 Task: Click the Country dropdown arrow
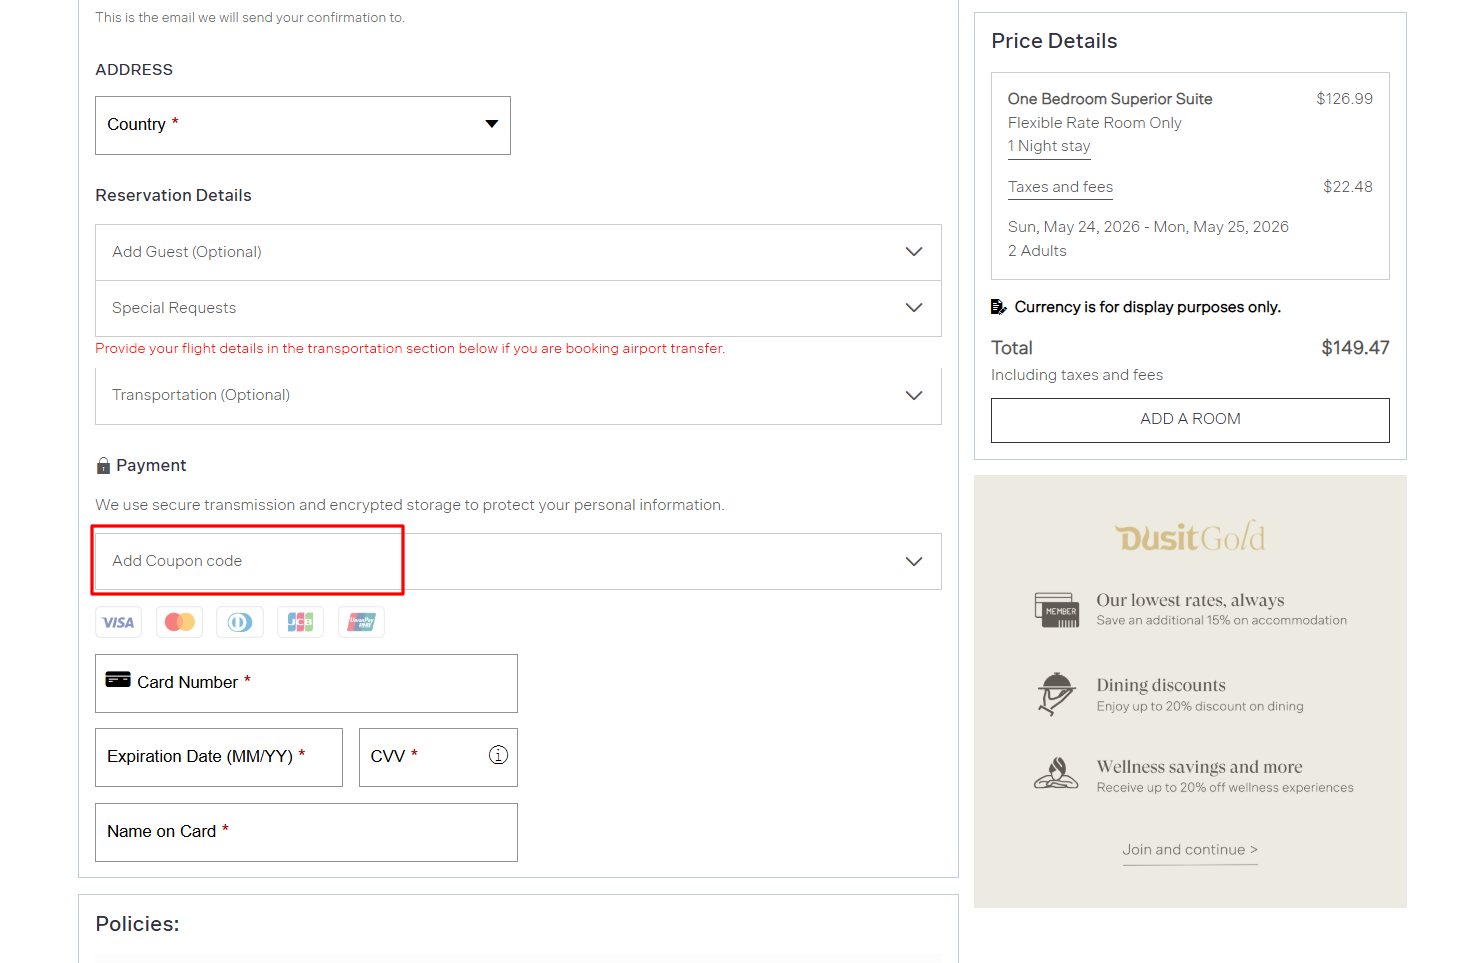pos(491,124)
